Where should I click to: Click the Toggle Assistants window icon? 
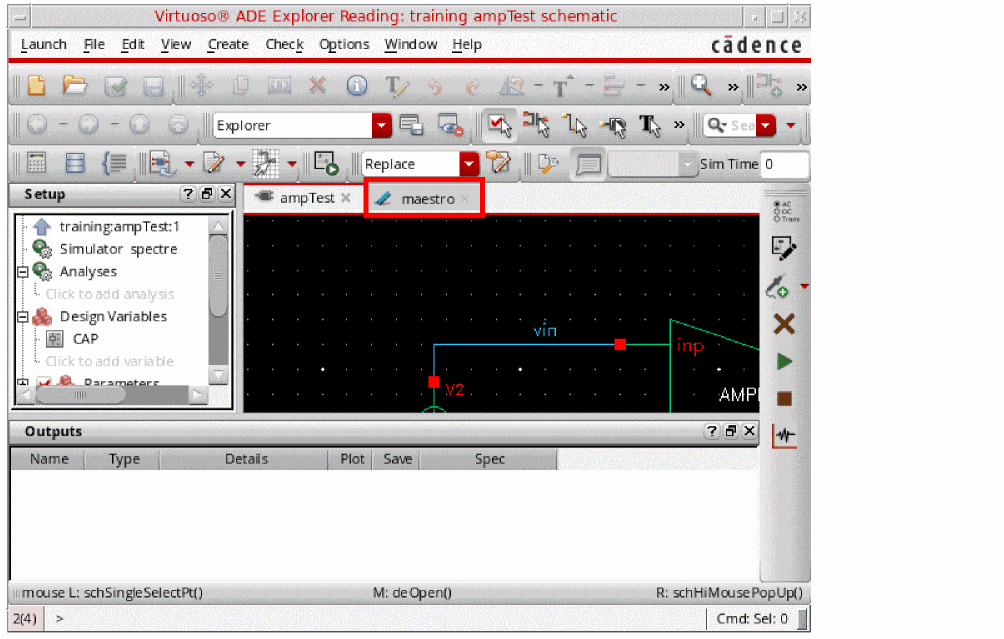click(411, 125)
